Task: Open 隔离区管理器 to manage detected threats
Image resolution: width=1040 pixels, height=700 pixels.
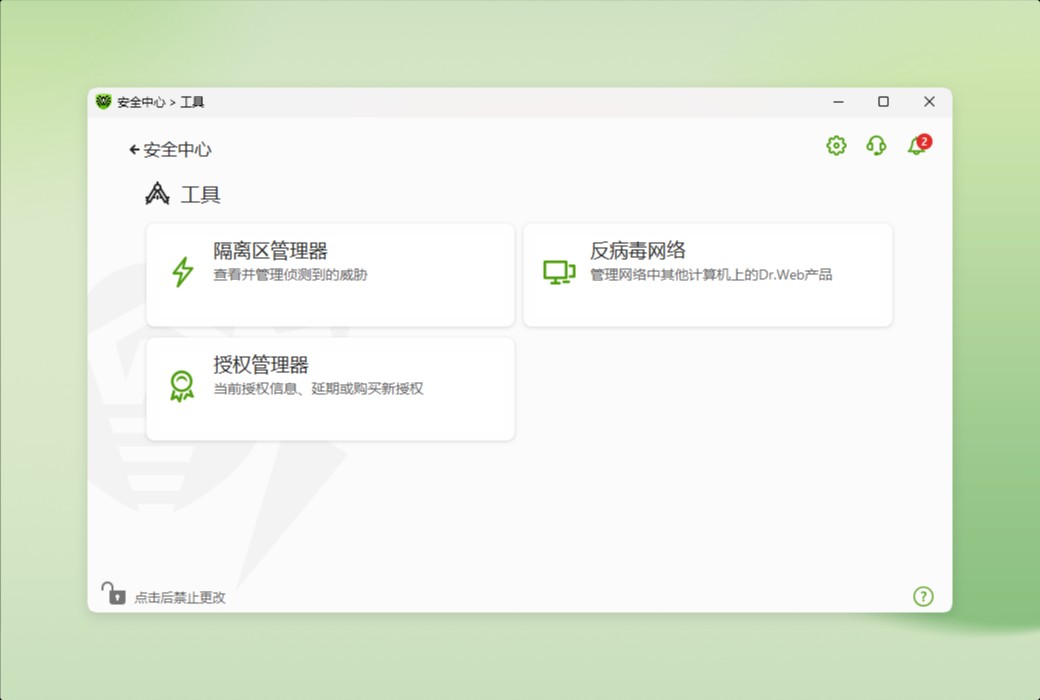Action: (330, 272)
